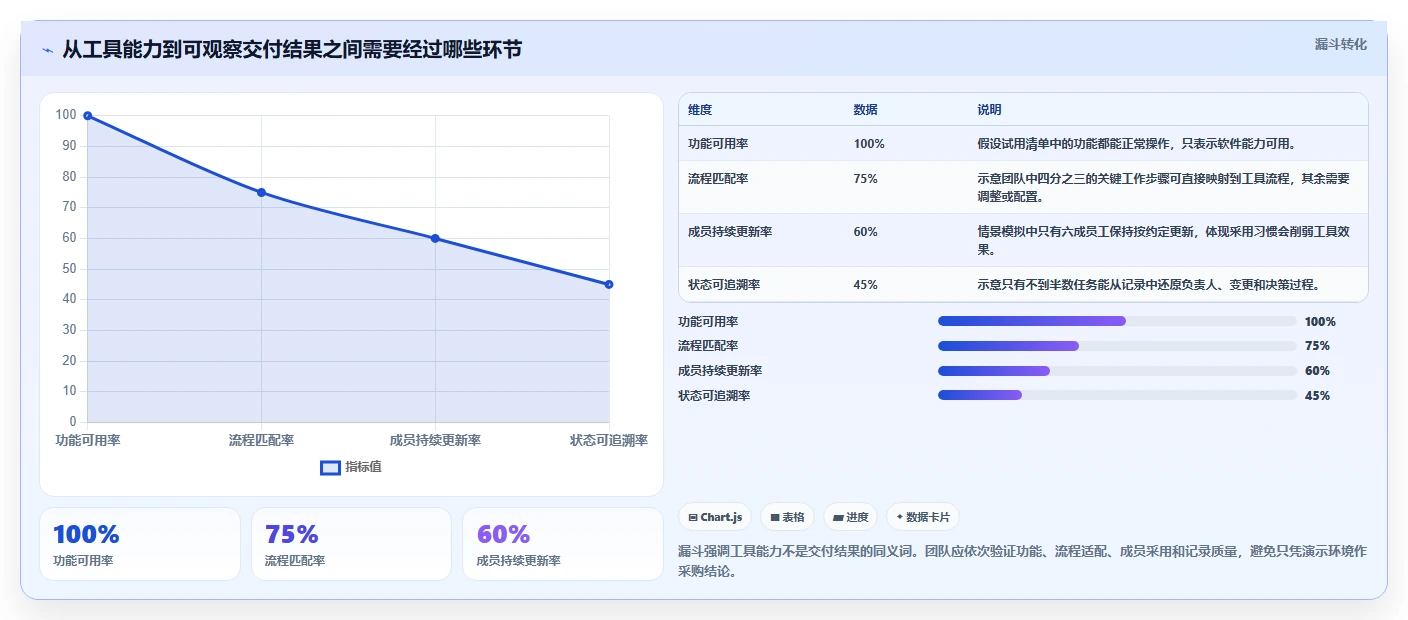Image resolution: width=1408 pixels, height=620 pixels.
Task: Click the lightning icon before the title
Action: click(x=47, y=50)
